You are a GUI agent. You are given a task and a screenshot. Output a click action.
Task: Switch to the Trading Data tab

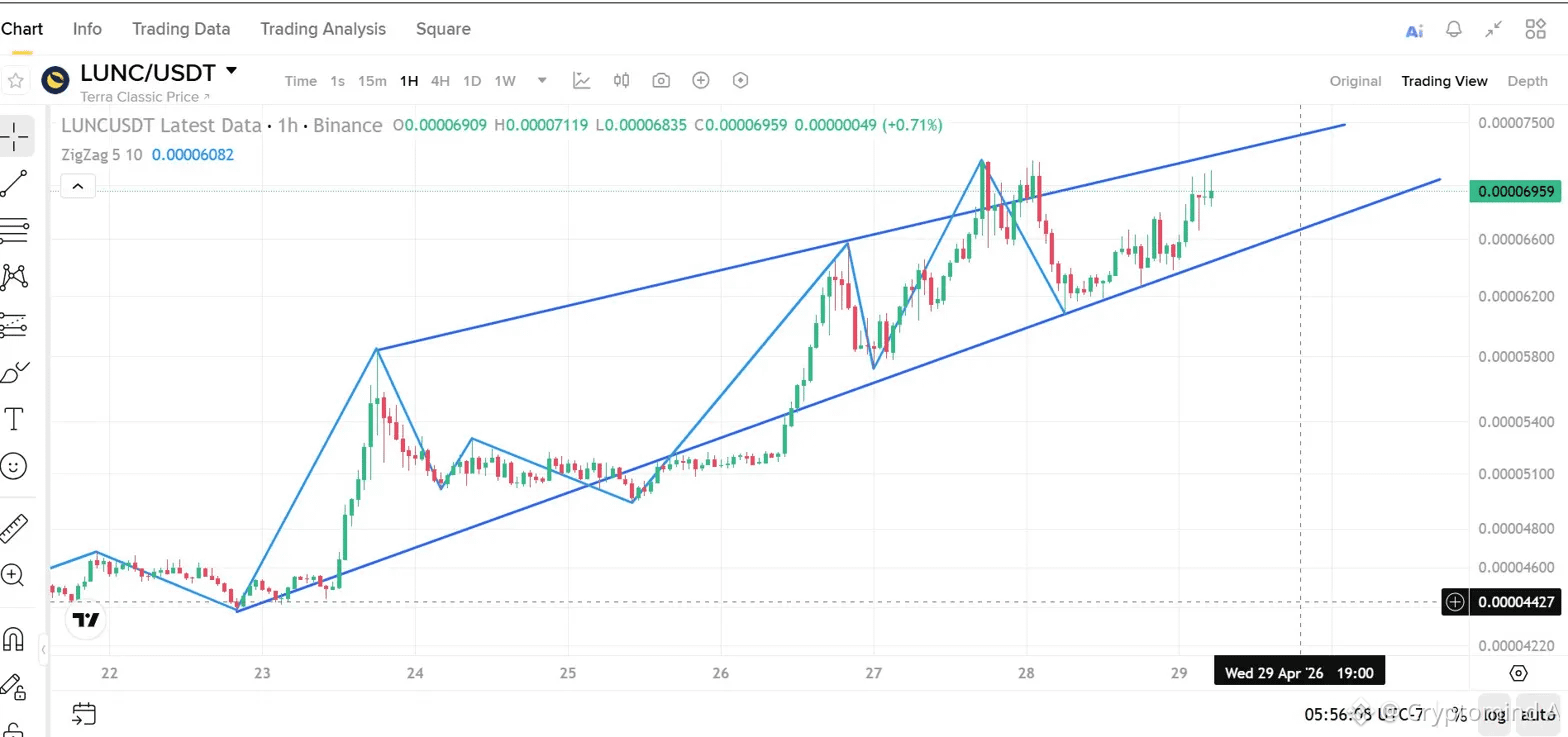pos(181,29)
